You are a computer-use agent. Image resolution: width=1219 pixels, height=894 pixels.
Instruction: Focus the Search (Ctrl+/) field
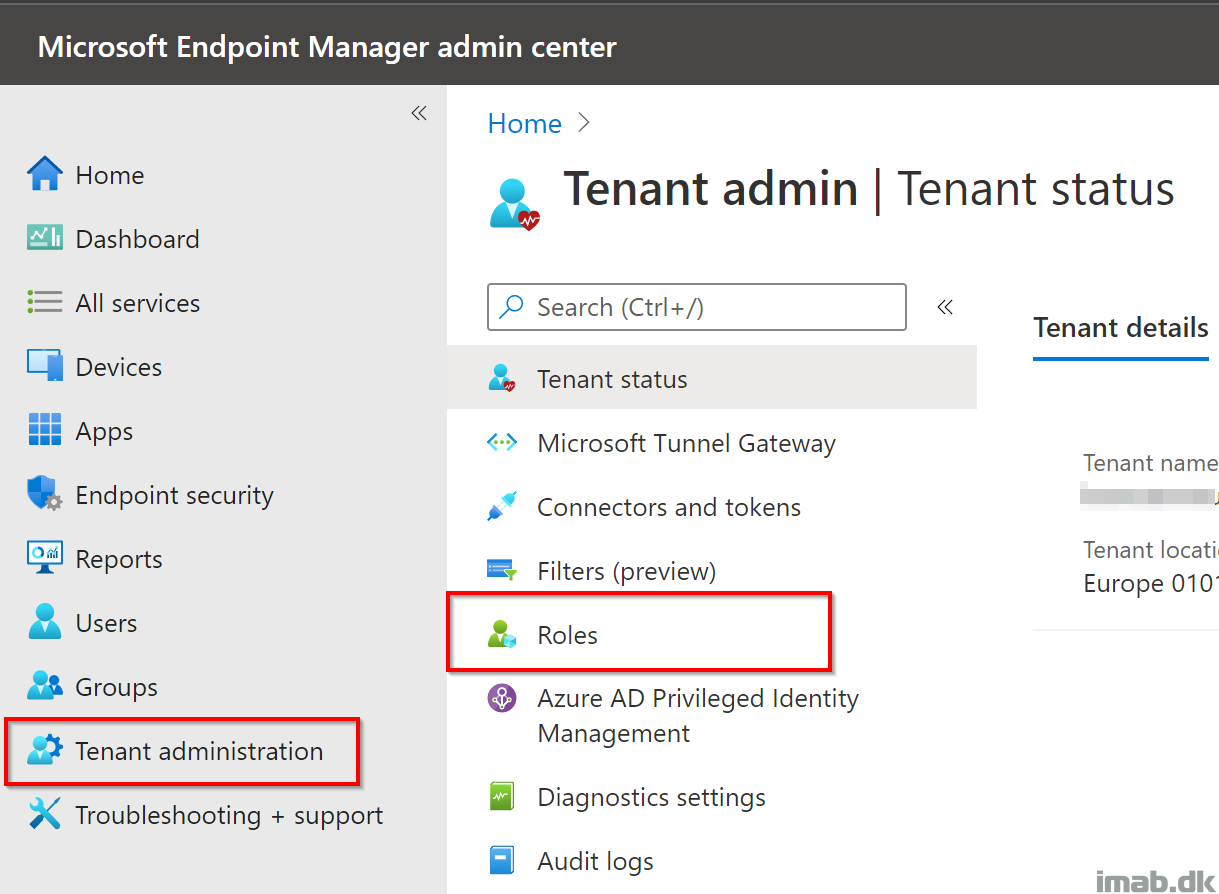[697, 307]
